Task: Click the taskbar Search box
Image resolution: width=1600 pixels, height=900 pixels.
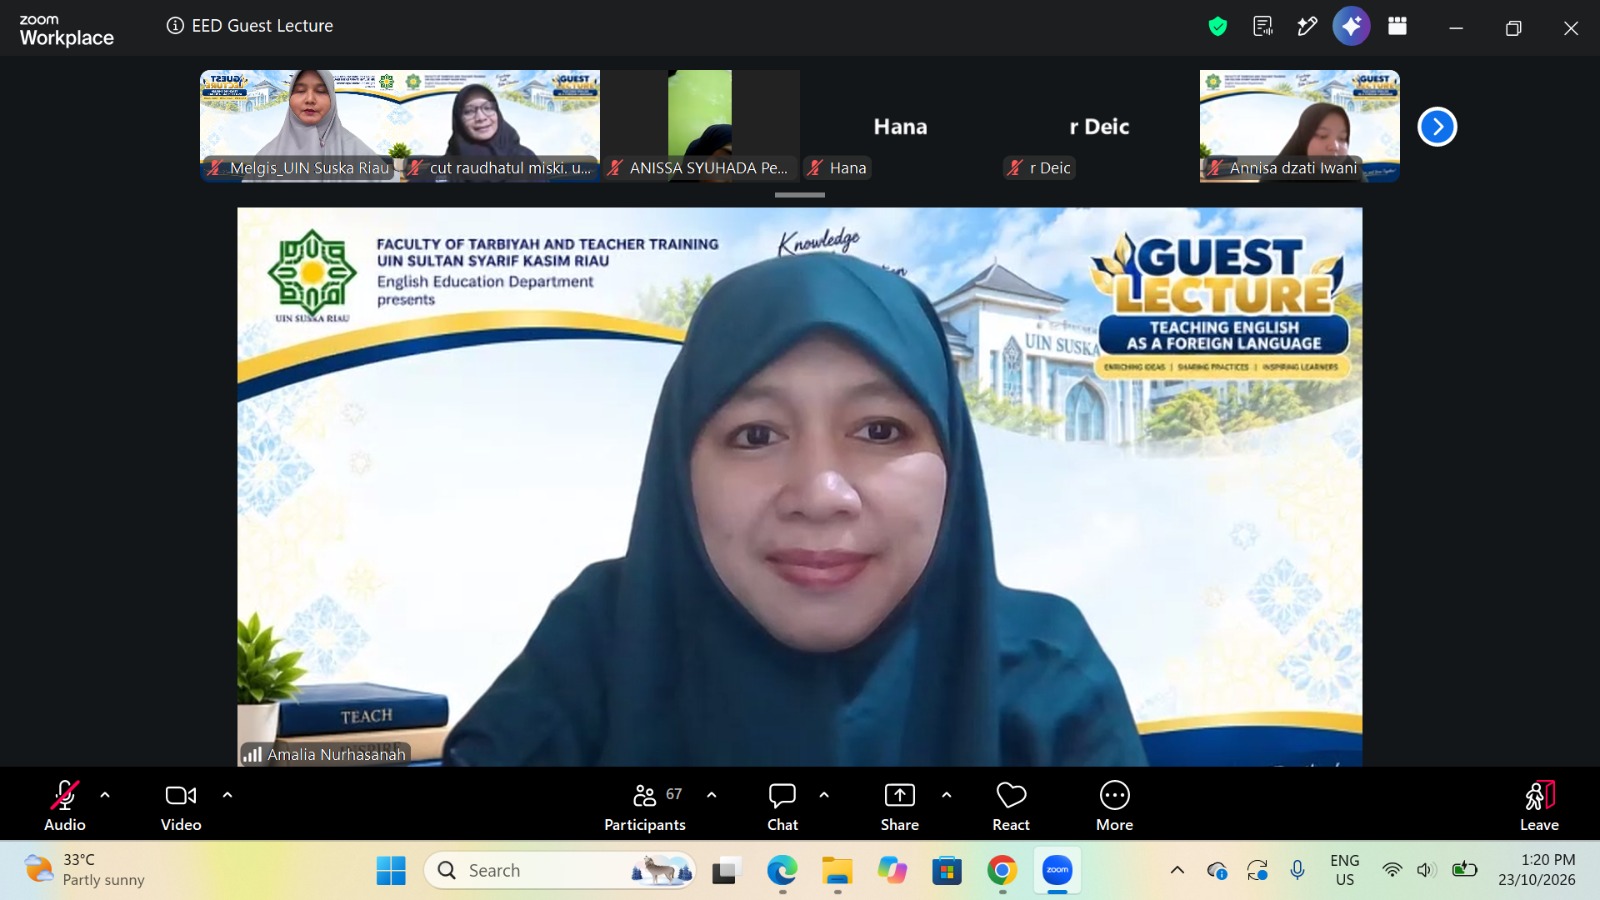Action: (560, 871)
